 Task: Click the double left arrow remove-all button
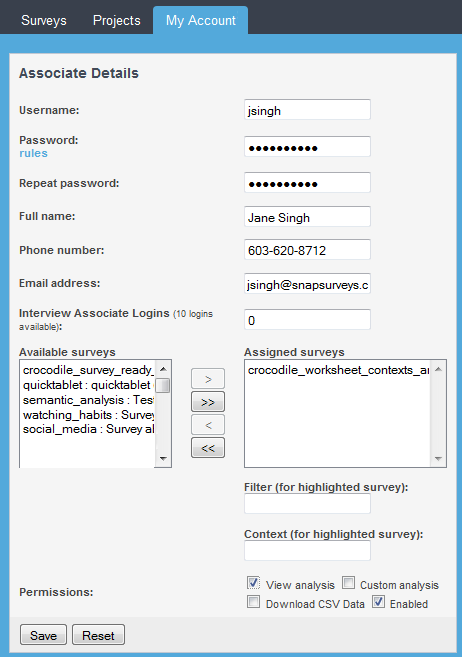[208, 448]
